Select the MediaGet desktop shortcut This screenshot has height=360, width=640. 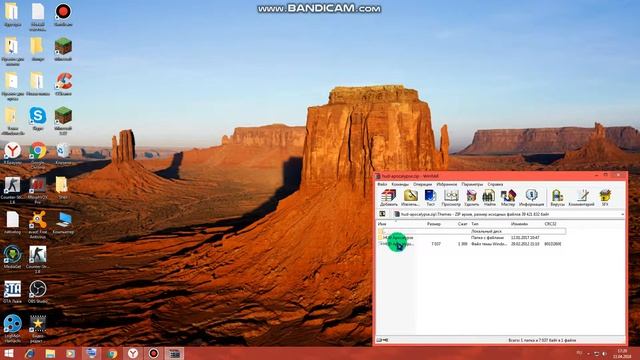12,257
